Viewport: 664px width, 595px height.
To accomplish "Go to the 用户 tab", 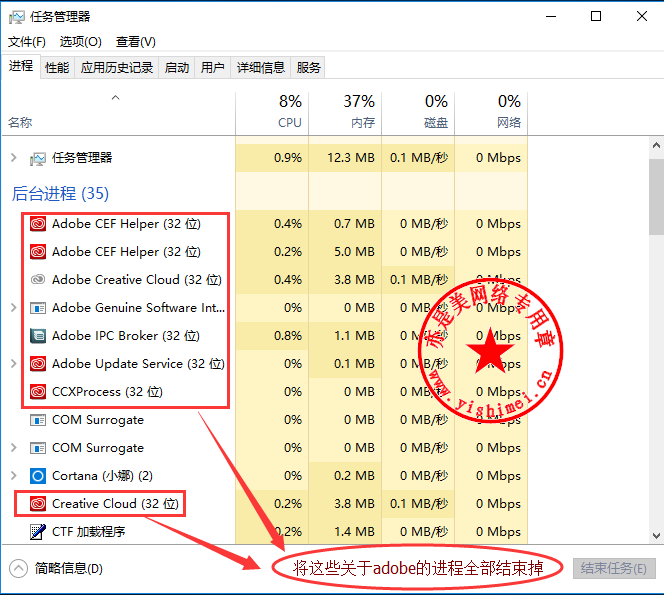I will point(213,68).
